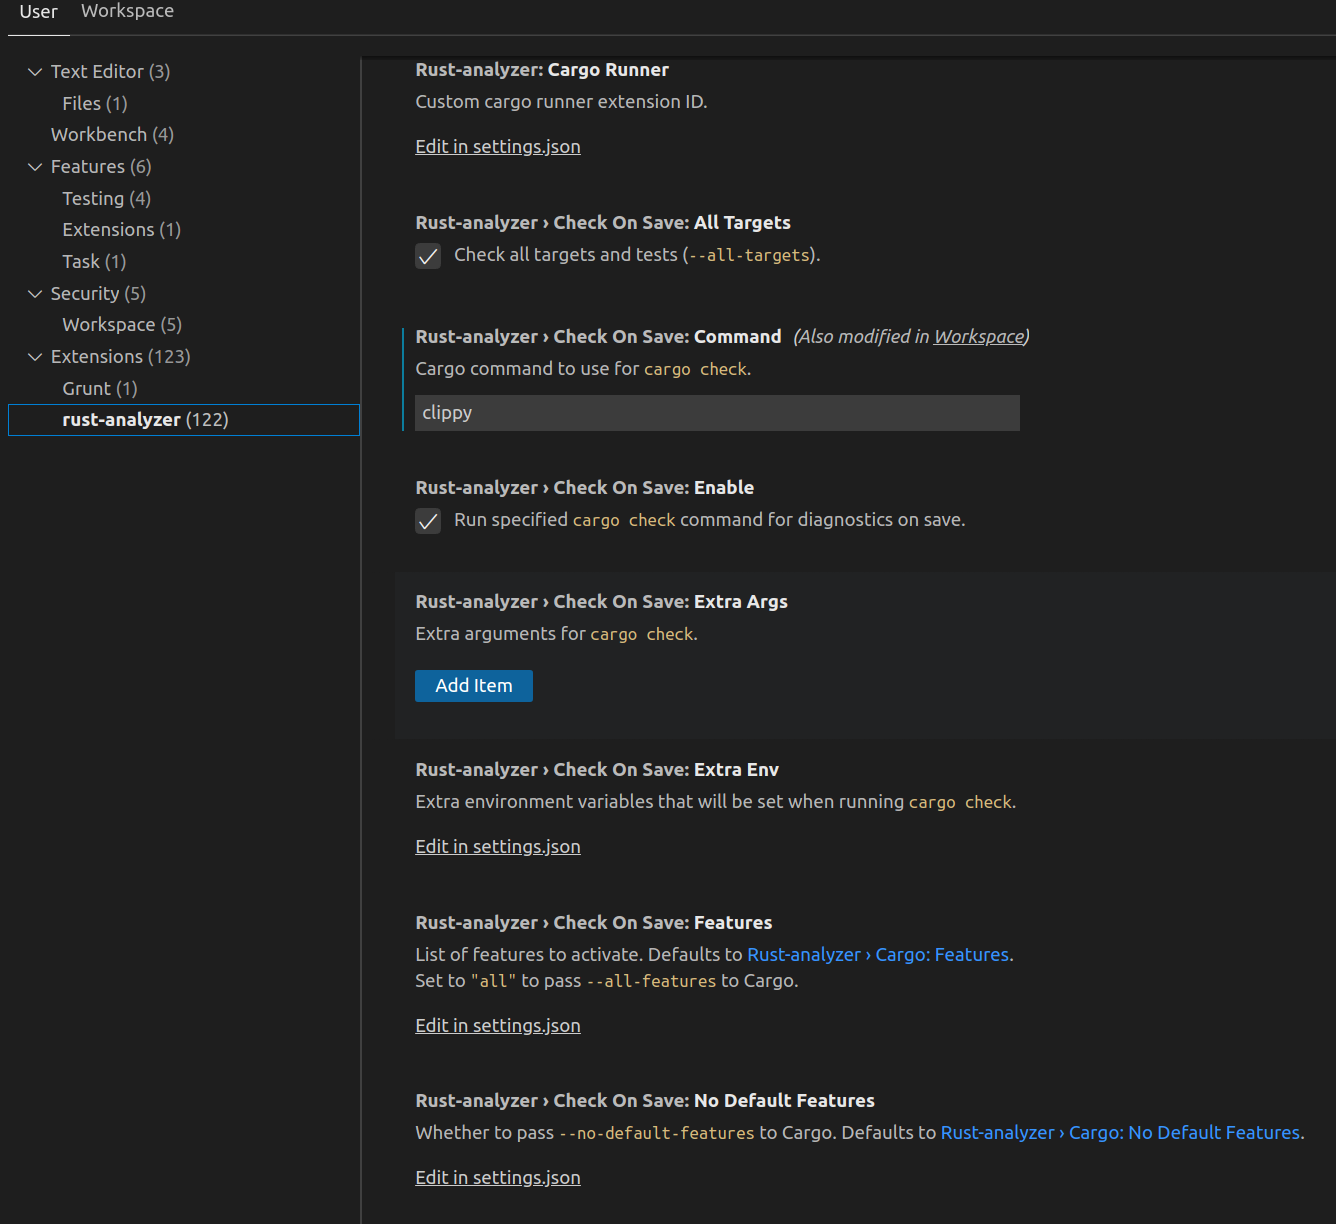Image resolution: width=1336 pixels, height=1224 pixels.
Task: Select Workspace (5) under Security
Action: (122, 325)
